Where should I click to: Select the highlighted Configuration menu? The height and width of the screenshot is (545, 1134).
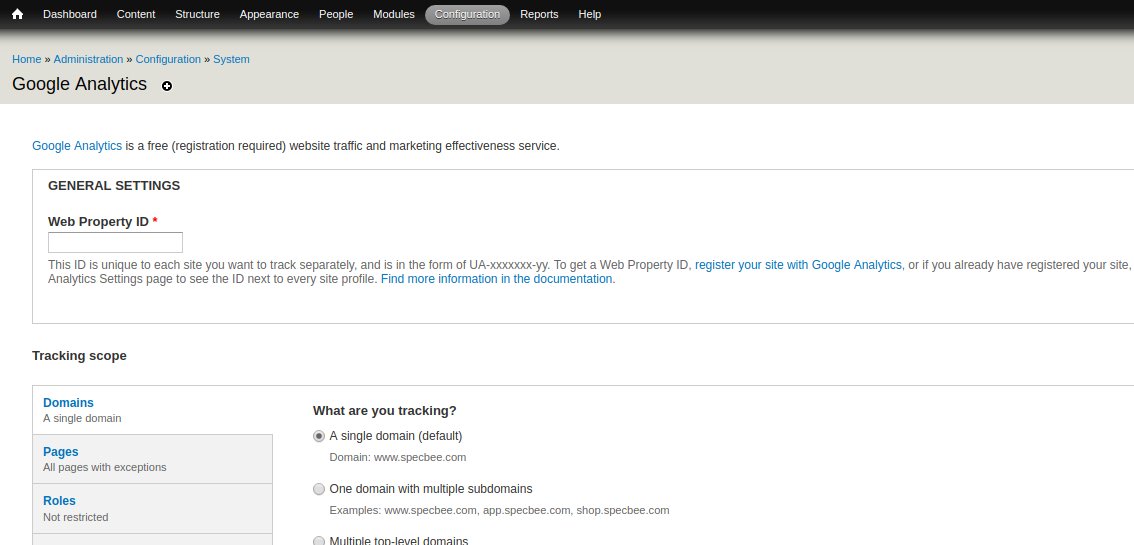[x=467, y=14]
